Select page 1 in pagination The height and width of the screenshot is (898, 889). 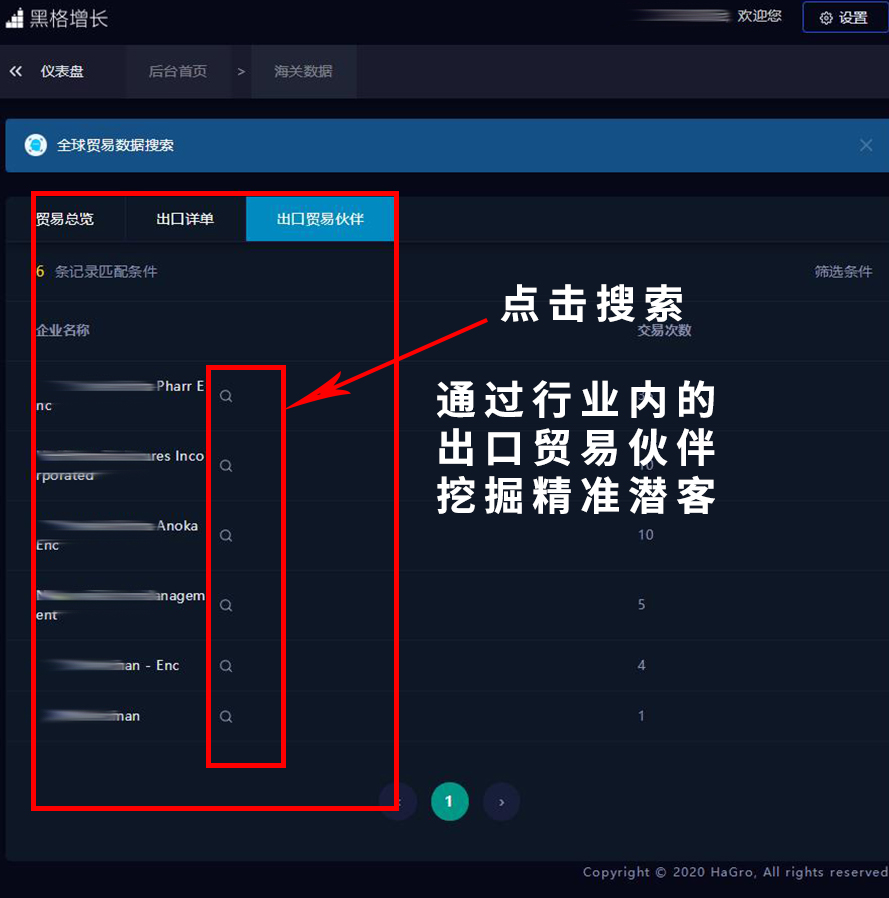[449, 801]
